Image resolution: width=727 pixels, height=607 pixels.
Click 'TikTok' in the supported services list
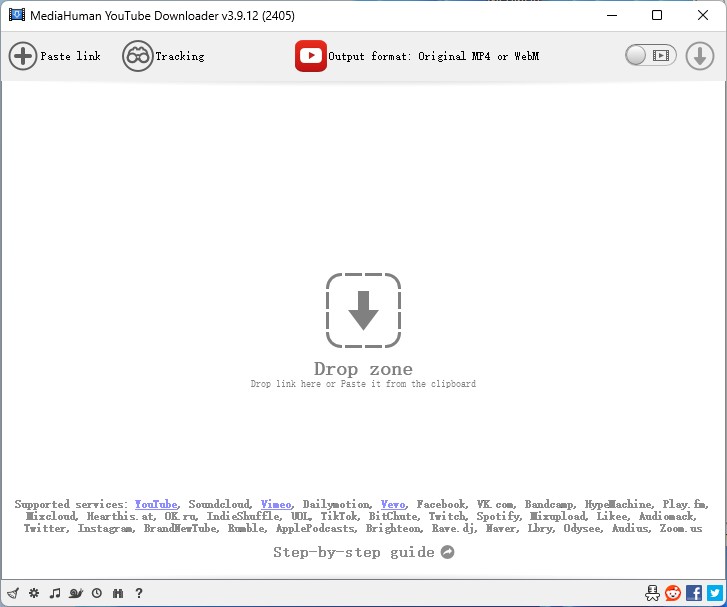(339, 516)
